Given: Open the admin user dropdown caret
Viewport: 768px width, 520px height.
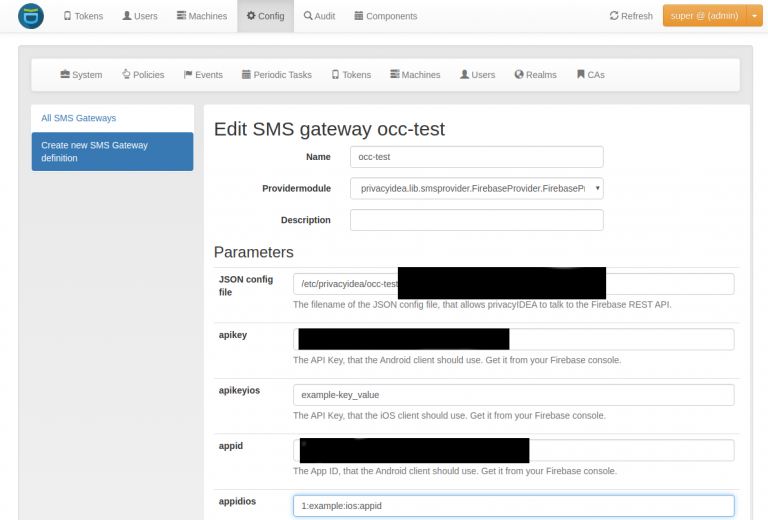Looking at the screenshot, I should click(x=754, y=16).
